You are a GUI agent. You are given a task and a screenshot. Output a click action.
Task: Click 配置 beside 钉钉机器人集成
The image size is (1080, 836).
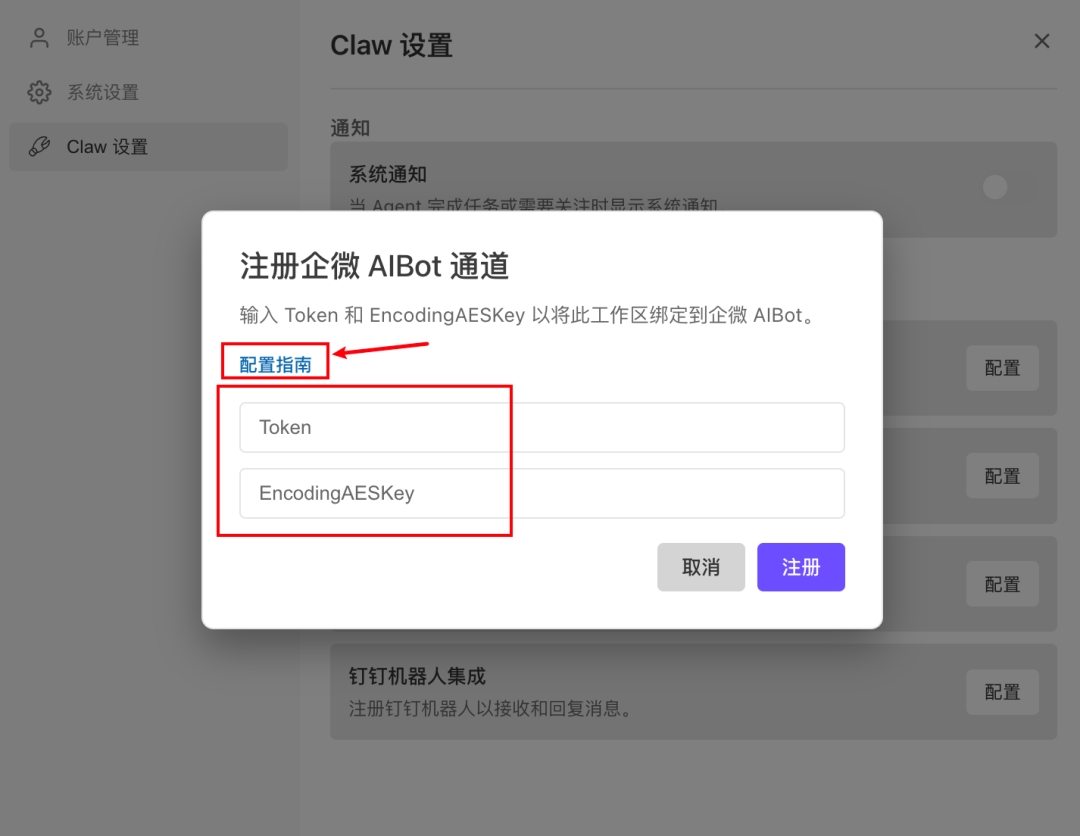pyautogui.click(x=1002, y=692)
